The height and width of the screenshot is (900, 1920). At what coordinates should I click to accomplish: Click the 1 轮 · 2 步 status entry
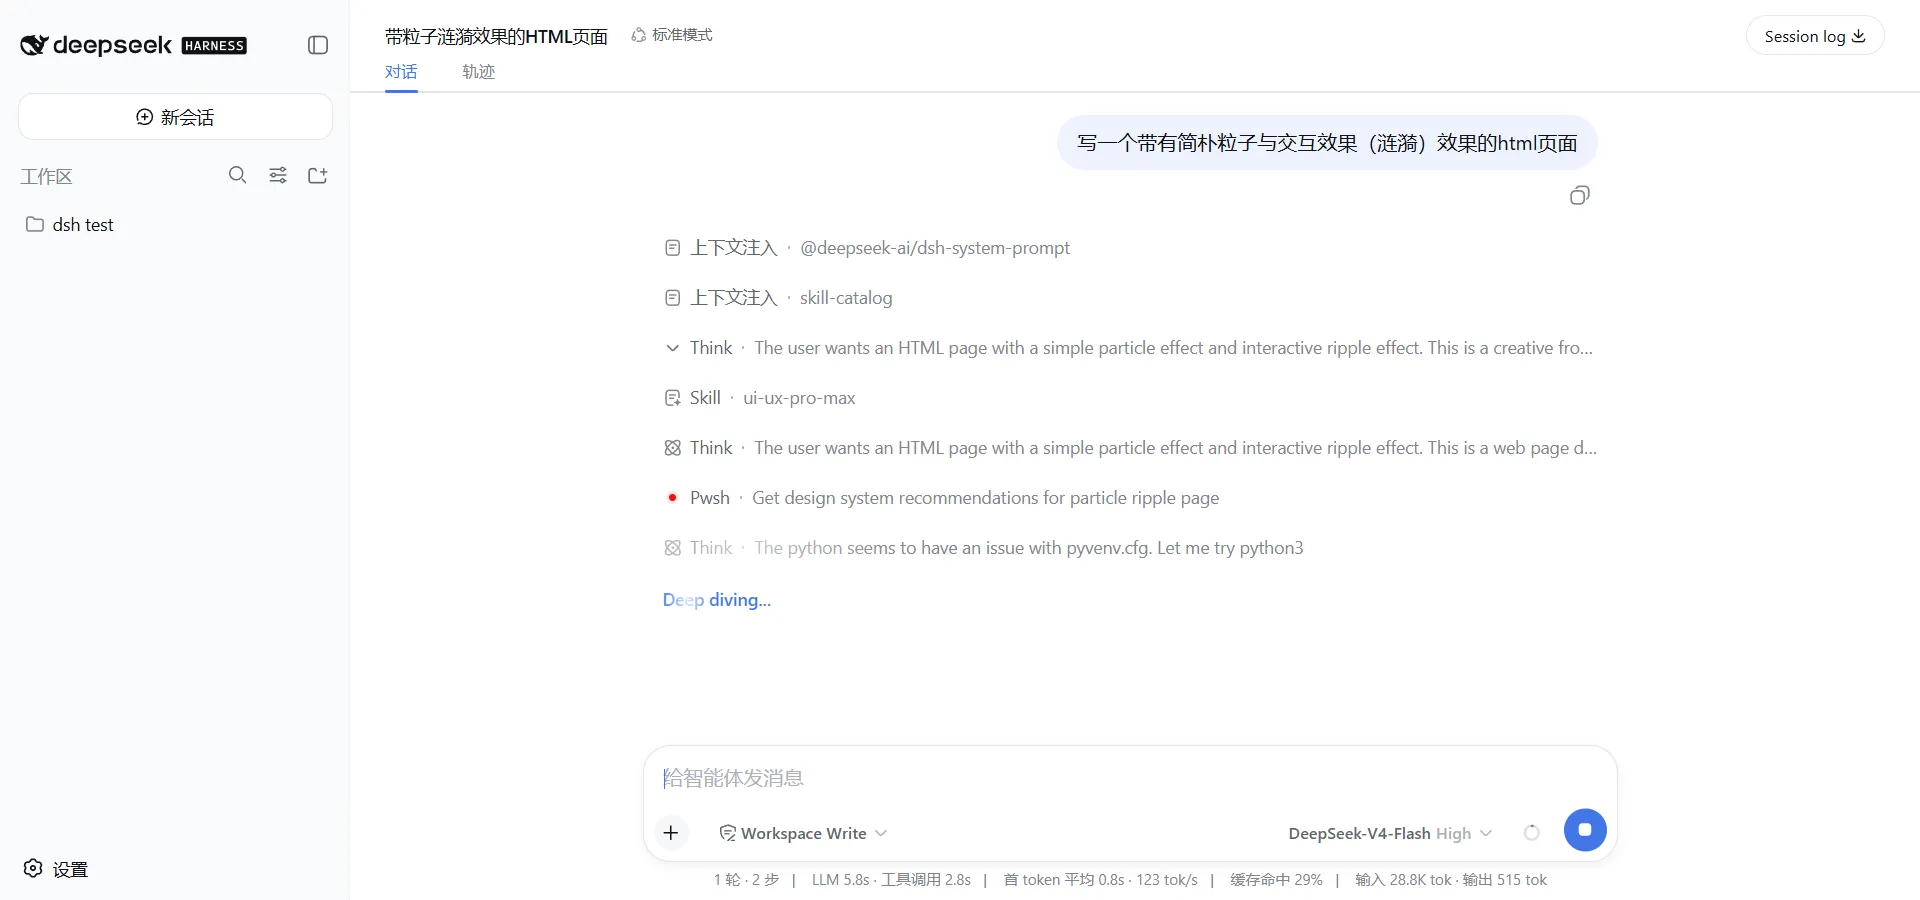pyautogui.click(x=746, y=880)
